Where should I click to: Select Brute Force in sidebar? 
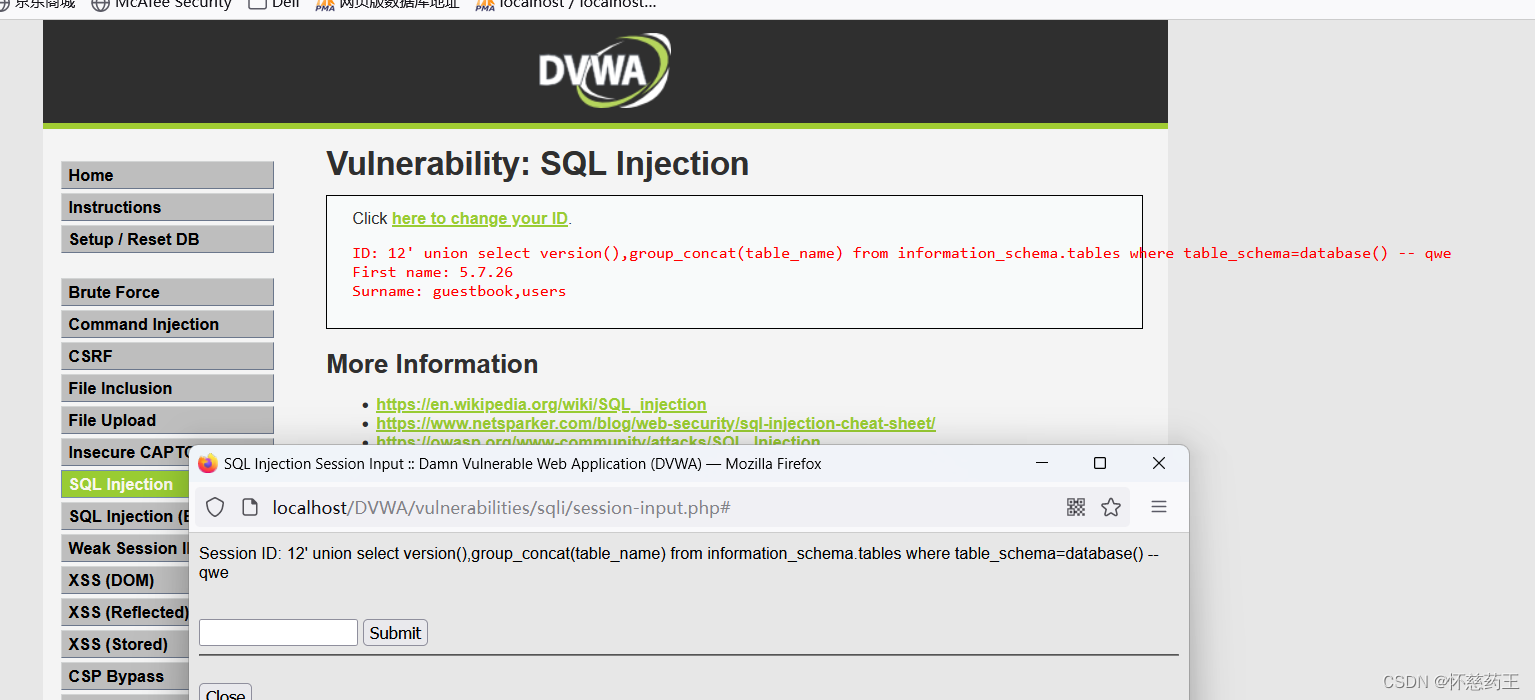coord(167,292)
